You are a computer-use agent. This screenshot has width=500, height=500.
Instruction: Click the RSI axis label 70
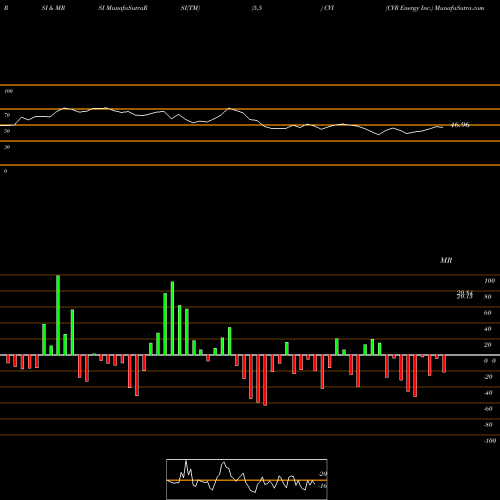(7, 115)
